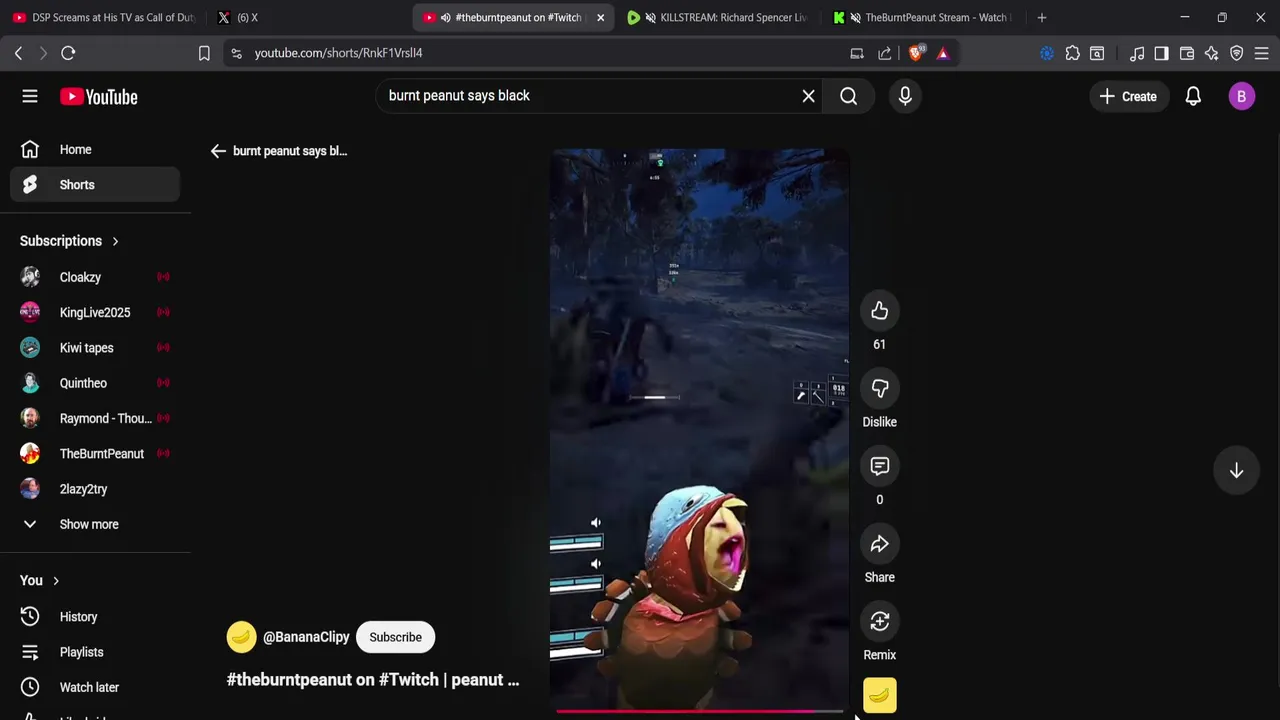The image size is (1280, 720).
Task: Open Watch later in the sidebar
Action: point(95,688)
